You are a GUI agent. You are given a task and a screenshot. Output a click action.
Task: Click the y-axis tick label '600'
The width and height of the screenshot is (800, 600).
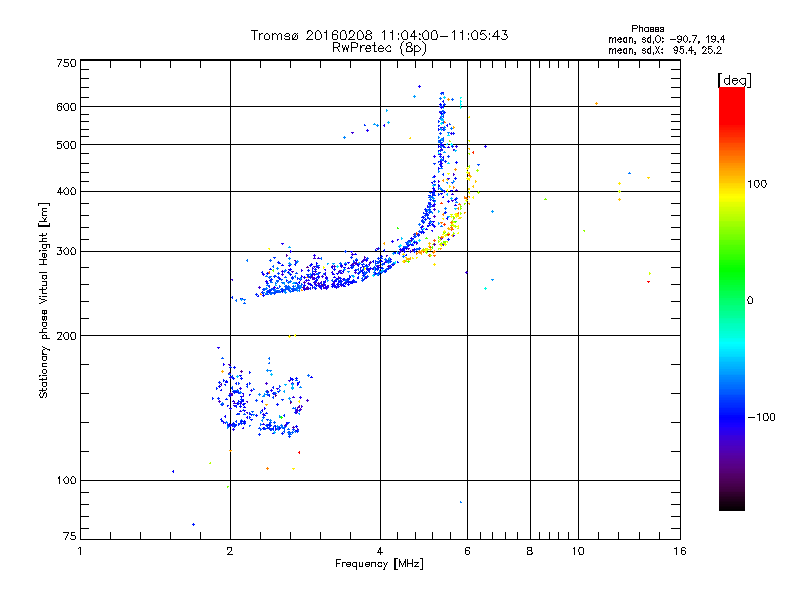click(66, 107)
